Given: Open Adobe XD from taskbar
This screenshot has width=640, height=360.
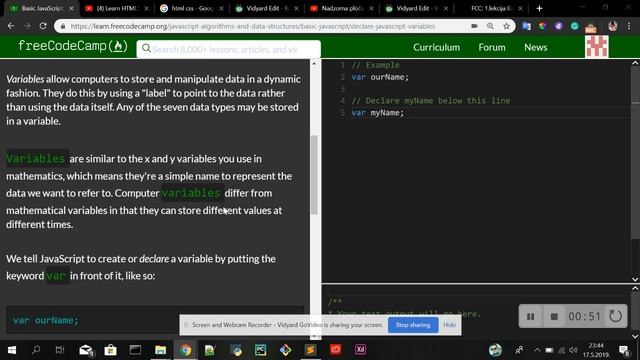Looking at the screenshot, I should [360, 350].
